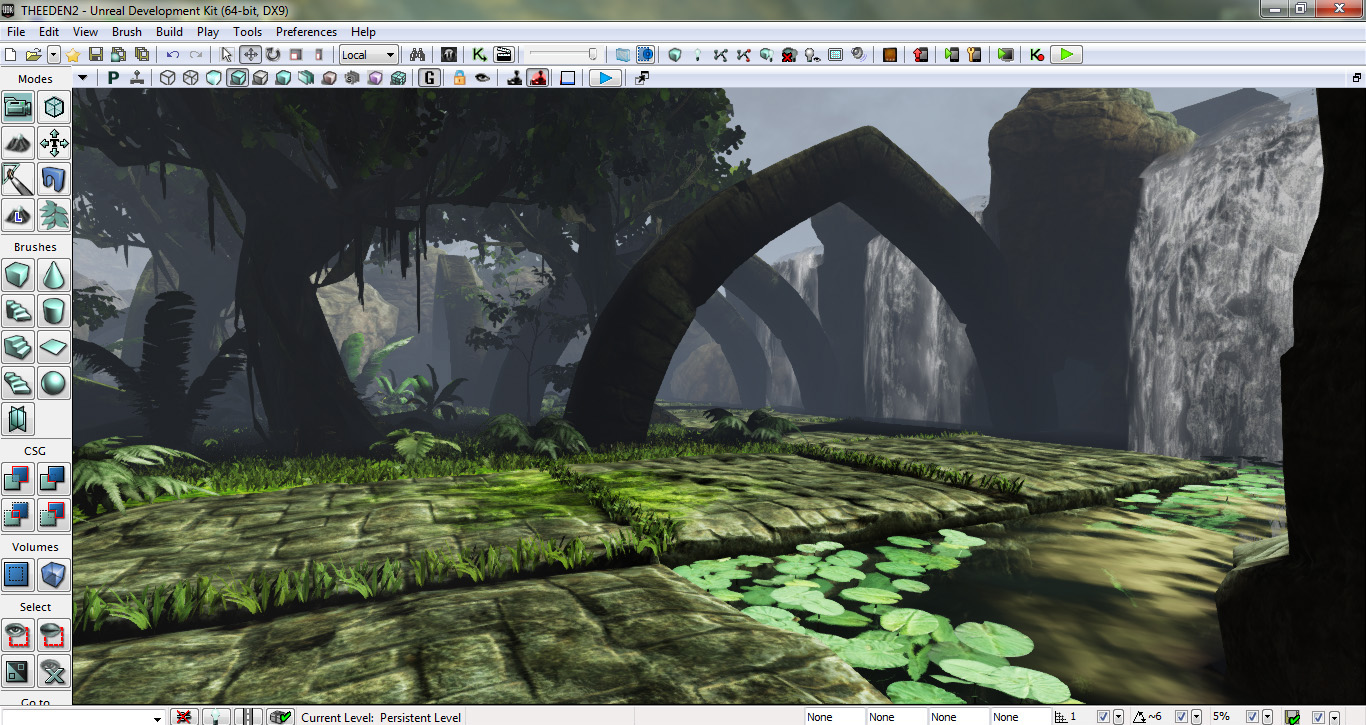This screenshot has width=1366, height=725.
Task: Toggle scale snapping checkbox beside 5%
Action: click(1252, 717)
